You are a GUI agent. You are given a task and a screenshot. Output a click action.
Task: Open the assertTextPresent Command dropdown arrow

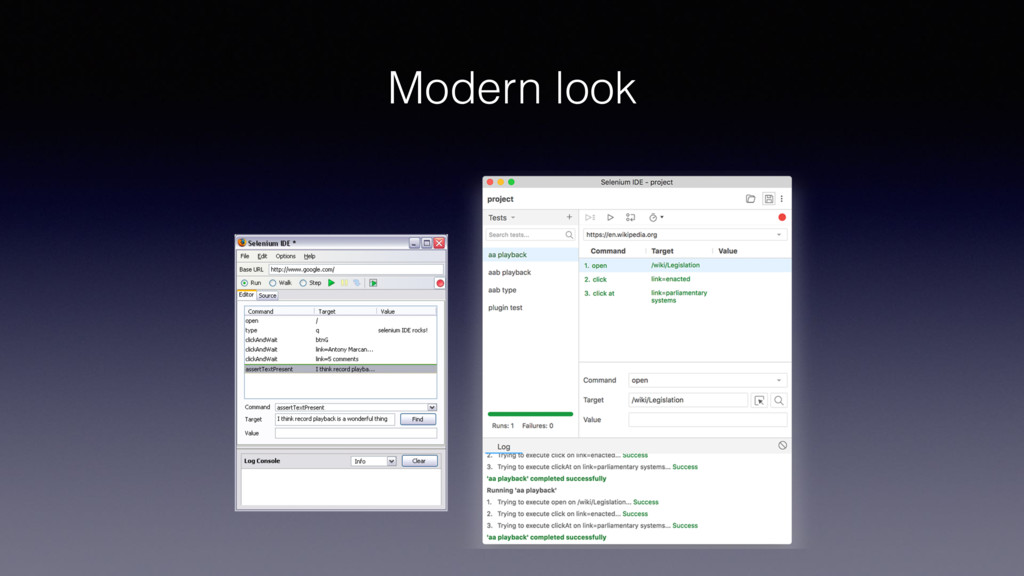pos(432,407)
